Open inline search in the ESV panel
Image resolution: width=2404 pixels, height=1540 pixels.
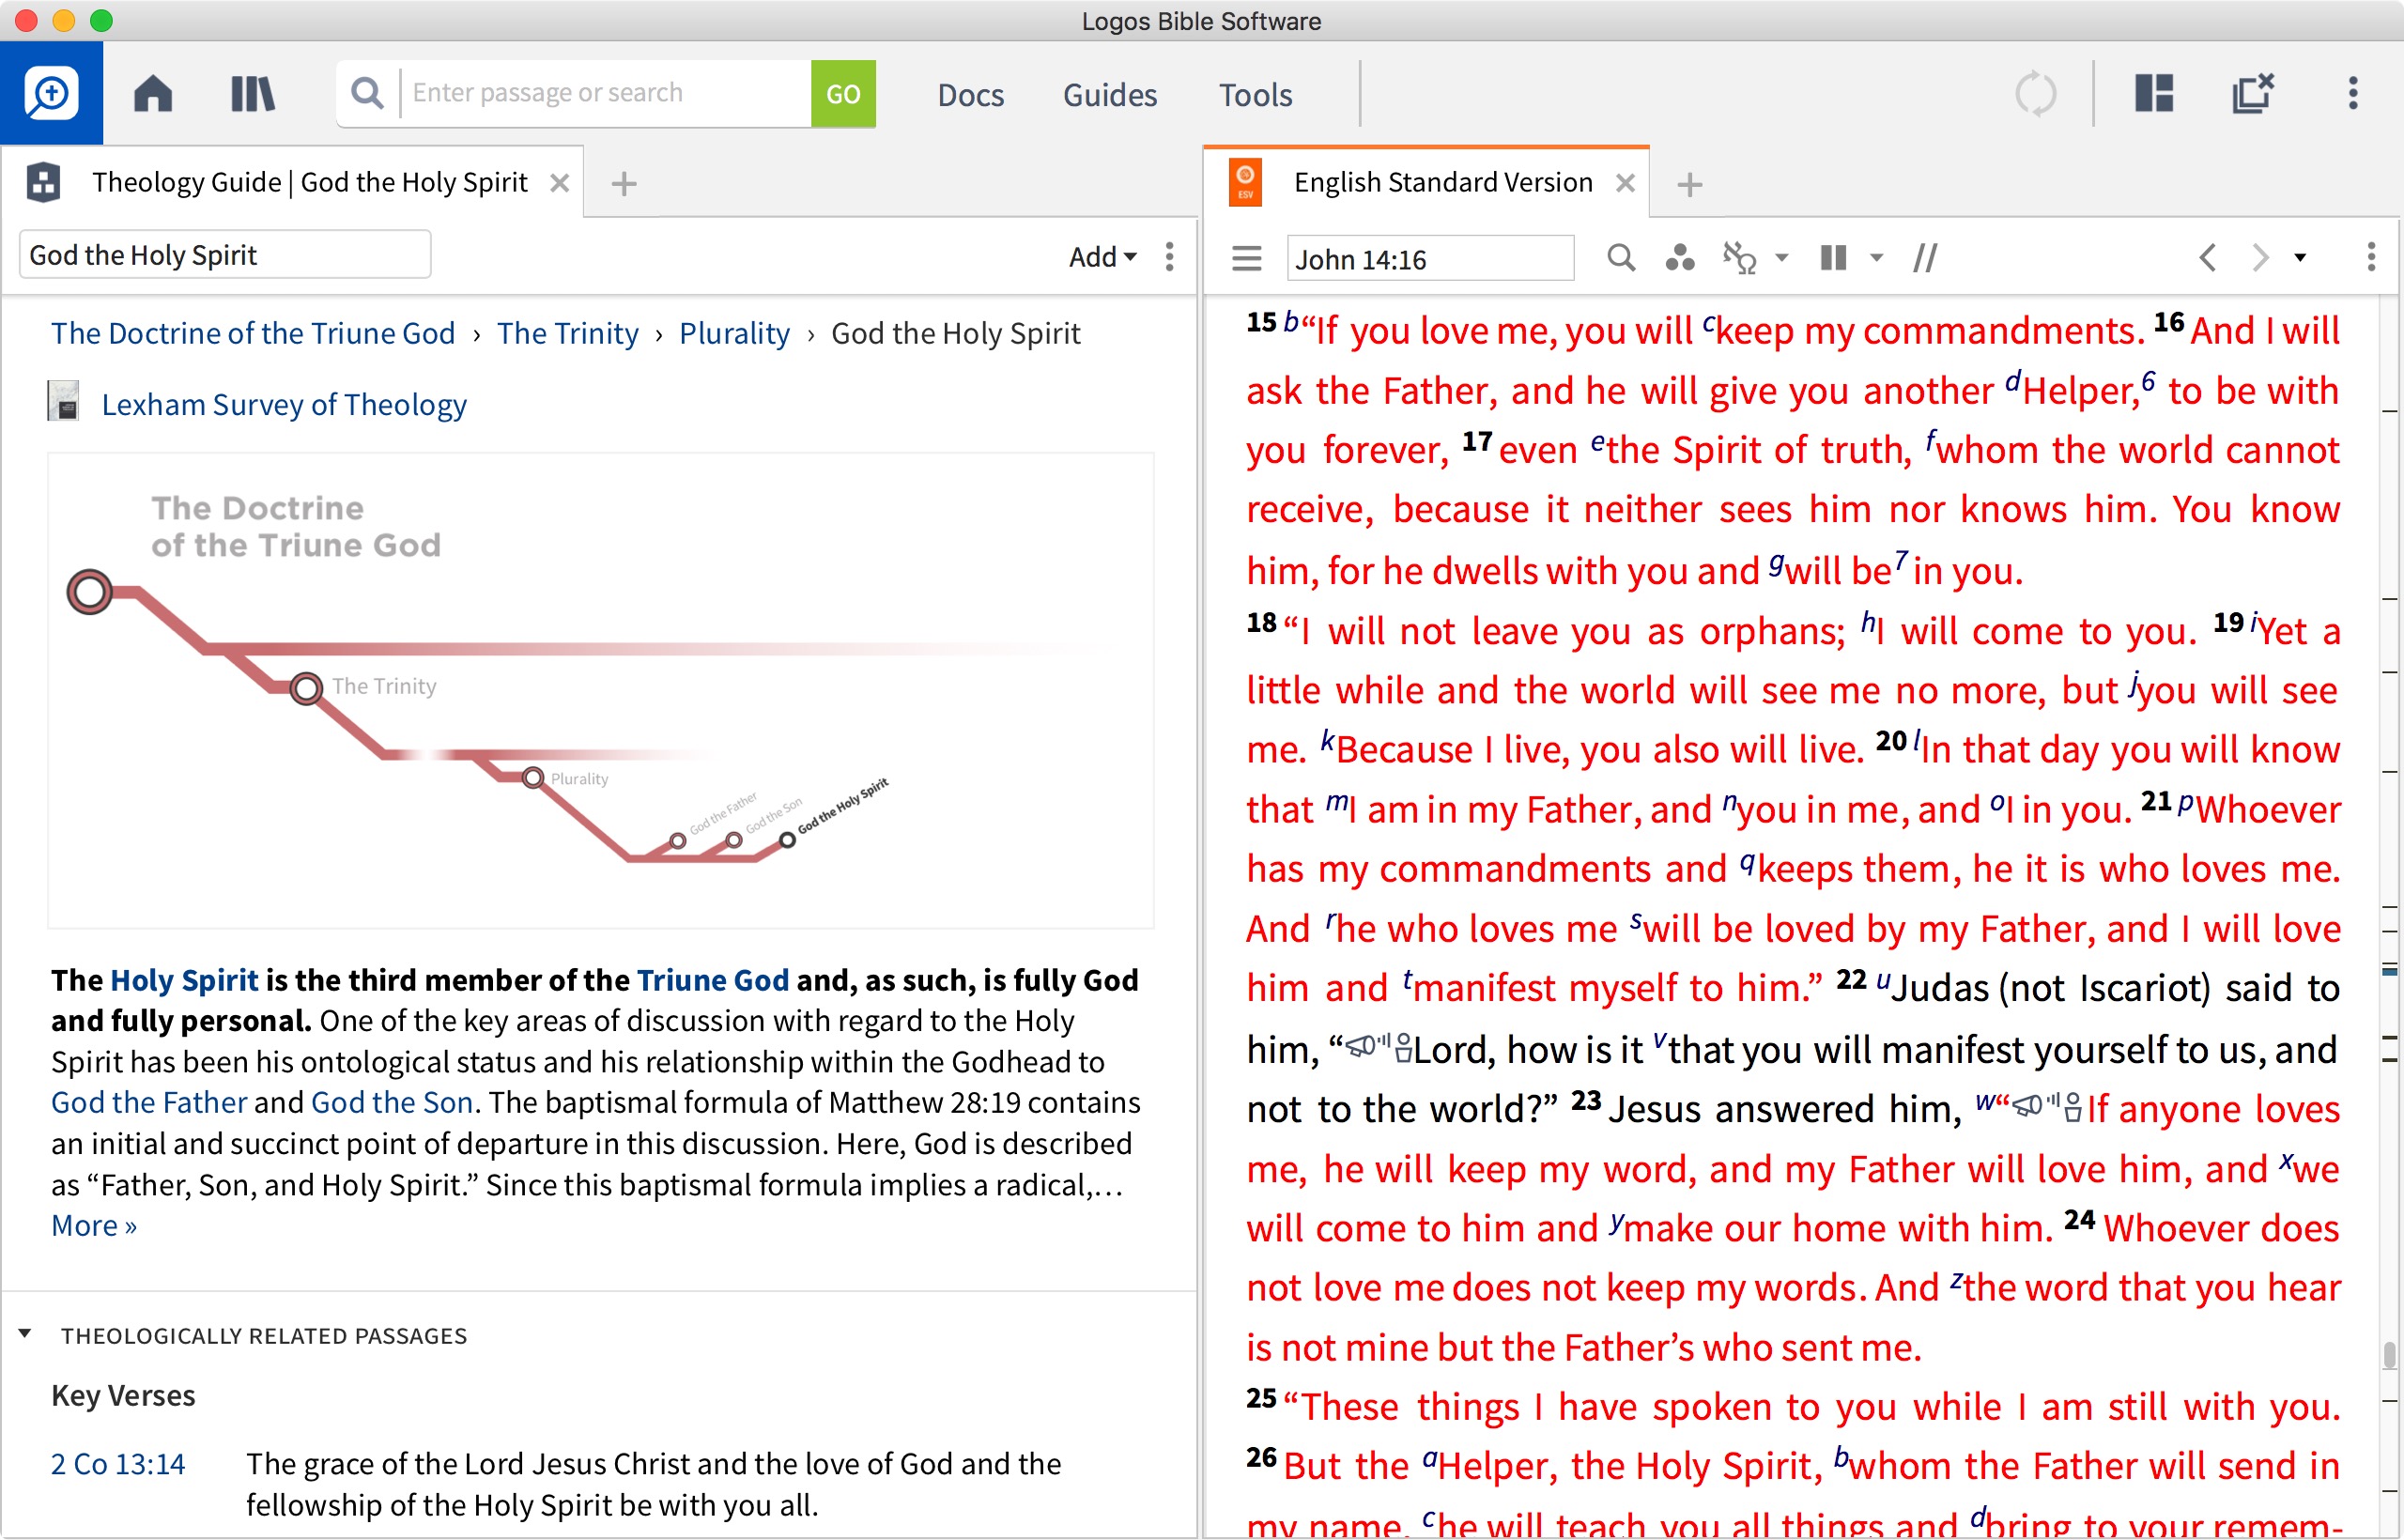[x=1621, y=258]
